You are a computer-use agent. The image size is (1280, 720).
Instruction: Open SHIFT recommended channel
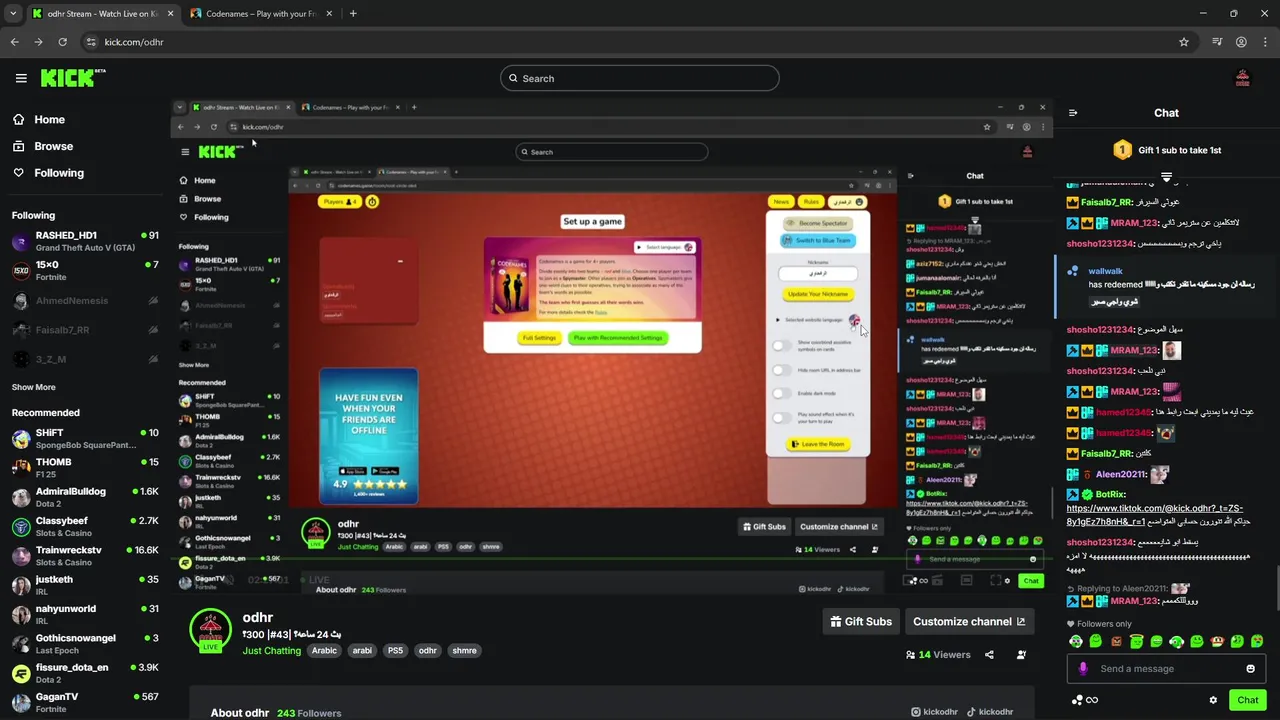pyautogui.click(x=85, y=439)
